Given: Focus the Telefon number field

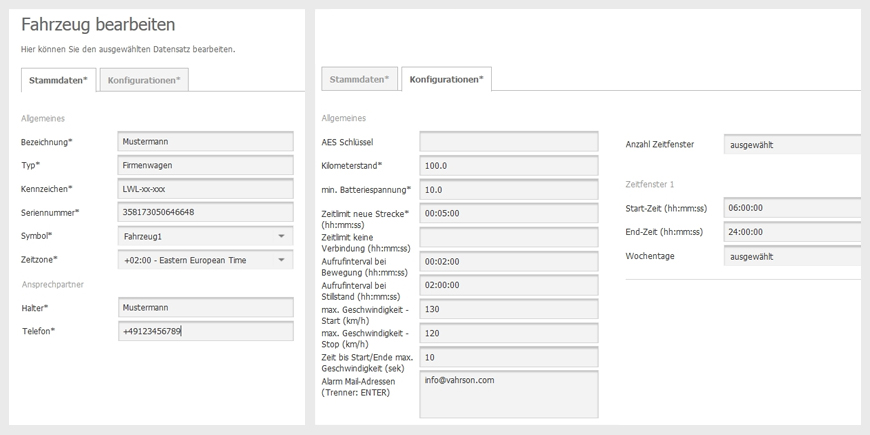Looking at the screenshot, I should click(x=205, y=331).
